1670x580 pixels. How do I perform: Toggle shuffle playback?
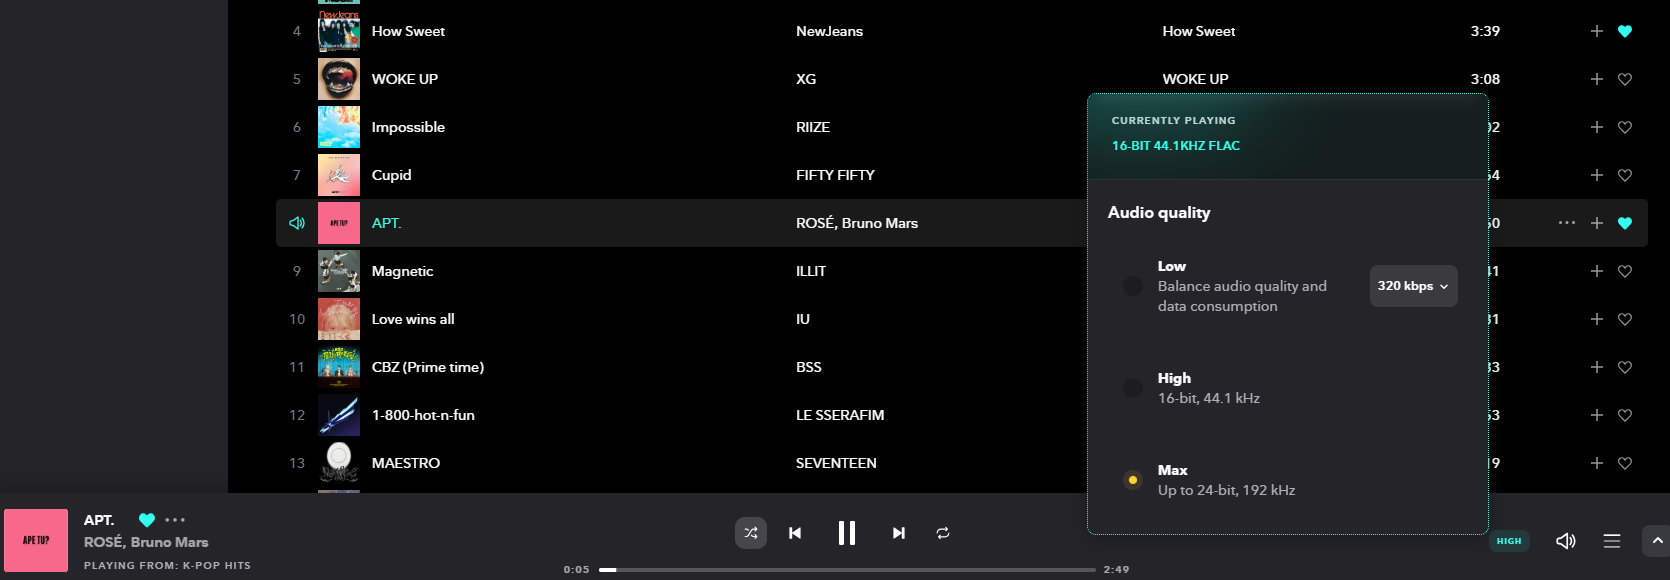tap(751, 533)
